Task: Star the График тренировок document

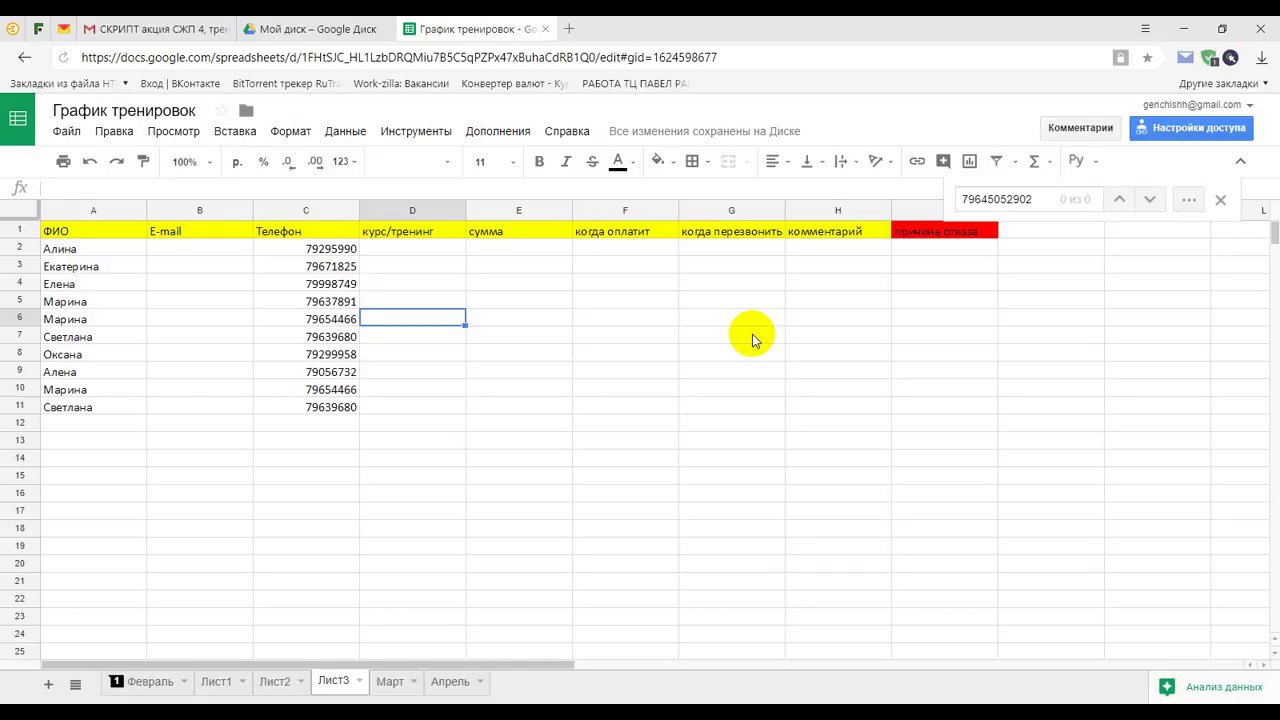Action: click(221, 110)
